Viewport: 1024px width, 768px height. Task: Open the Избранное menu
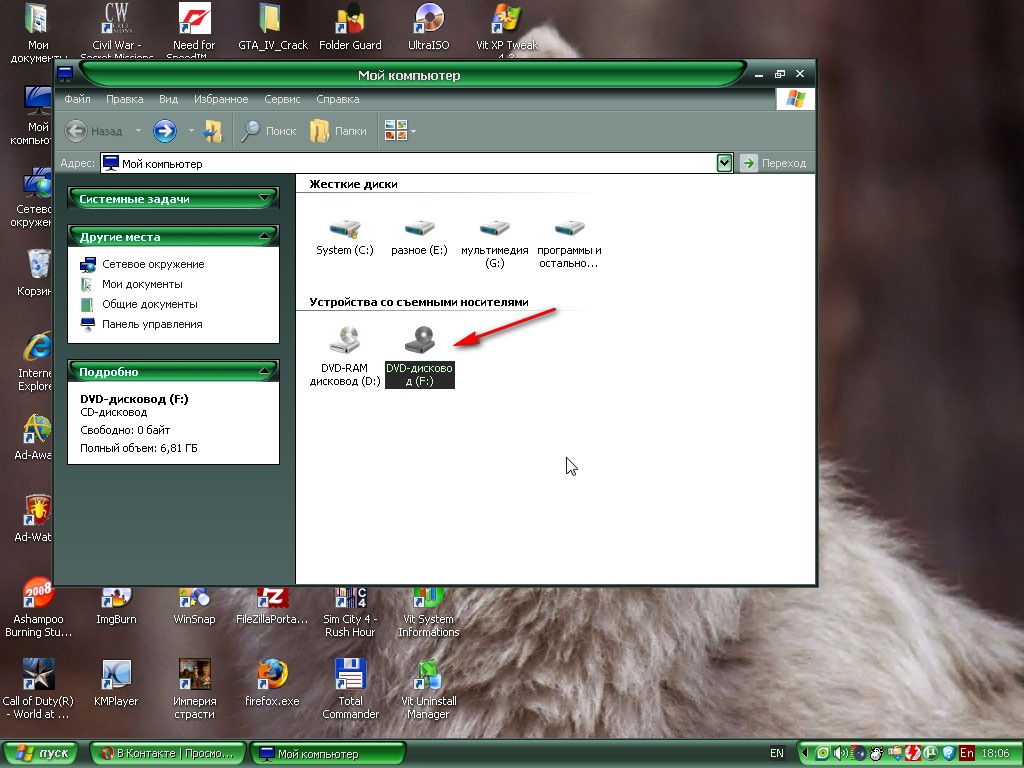point(221,99)
